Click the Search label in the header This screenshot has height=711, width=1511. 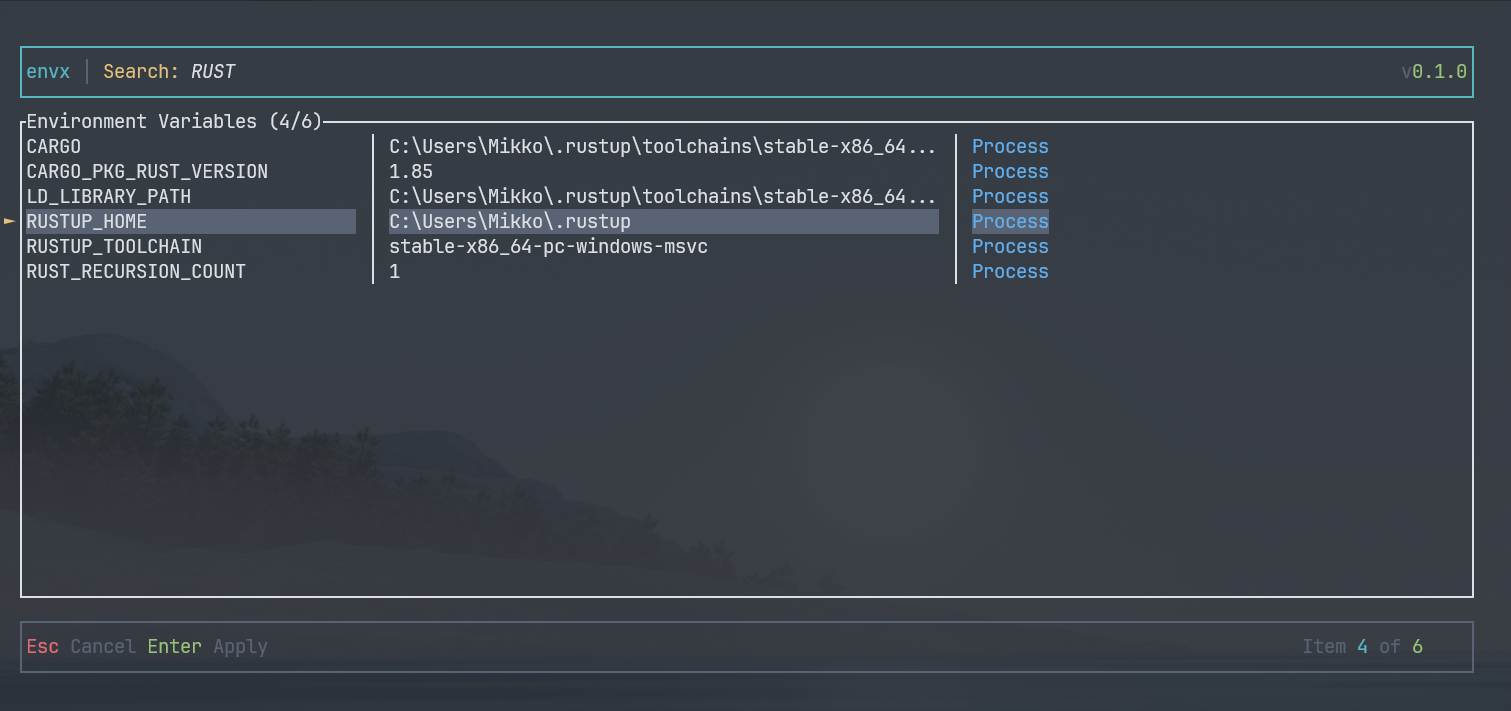[x=140, y=71]
